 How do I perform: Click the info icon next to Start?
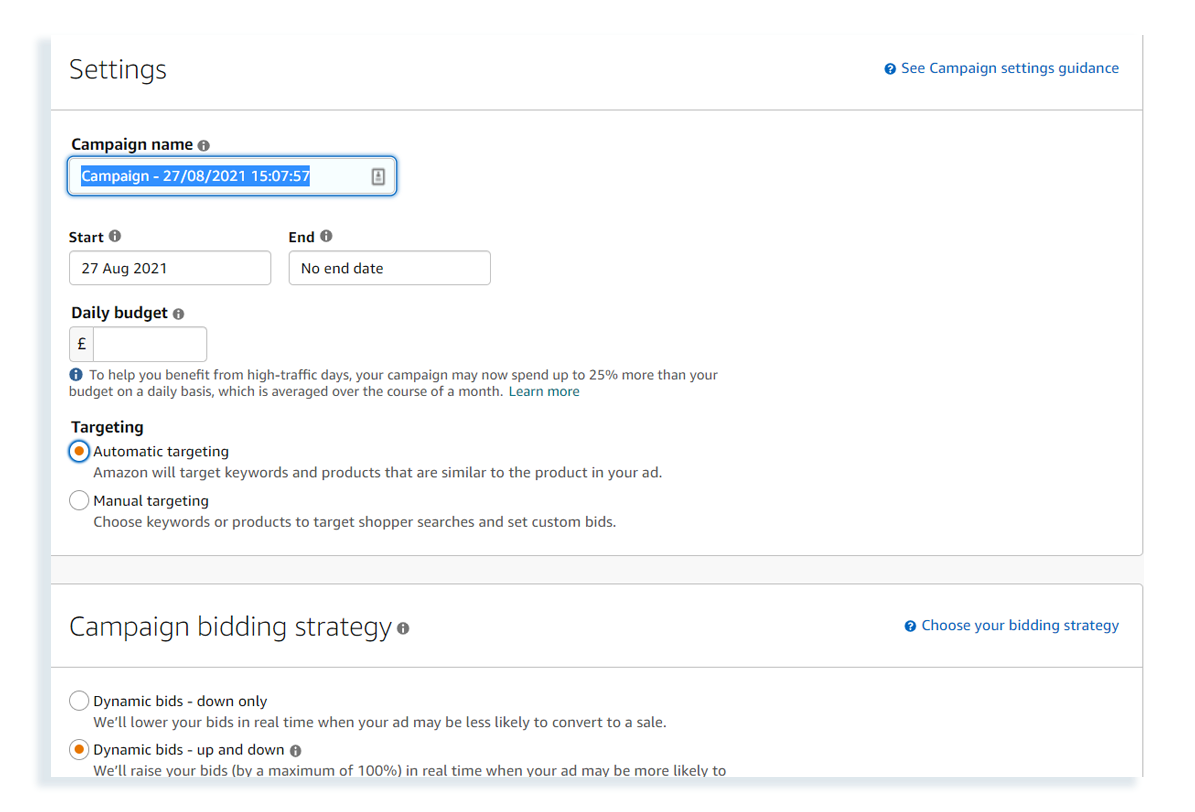(x=115, y=237)
